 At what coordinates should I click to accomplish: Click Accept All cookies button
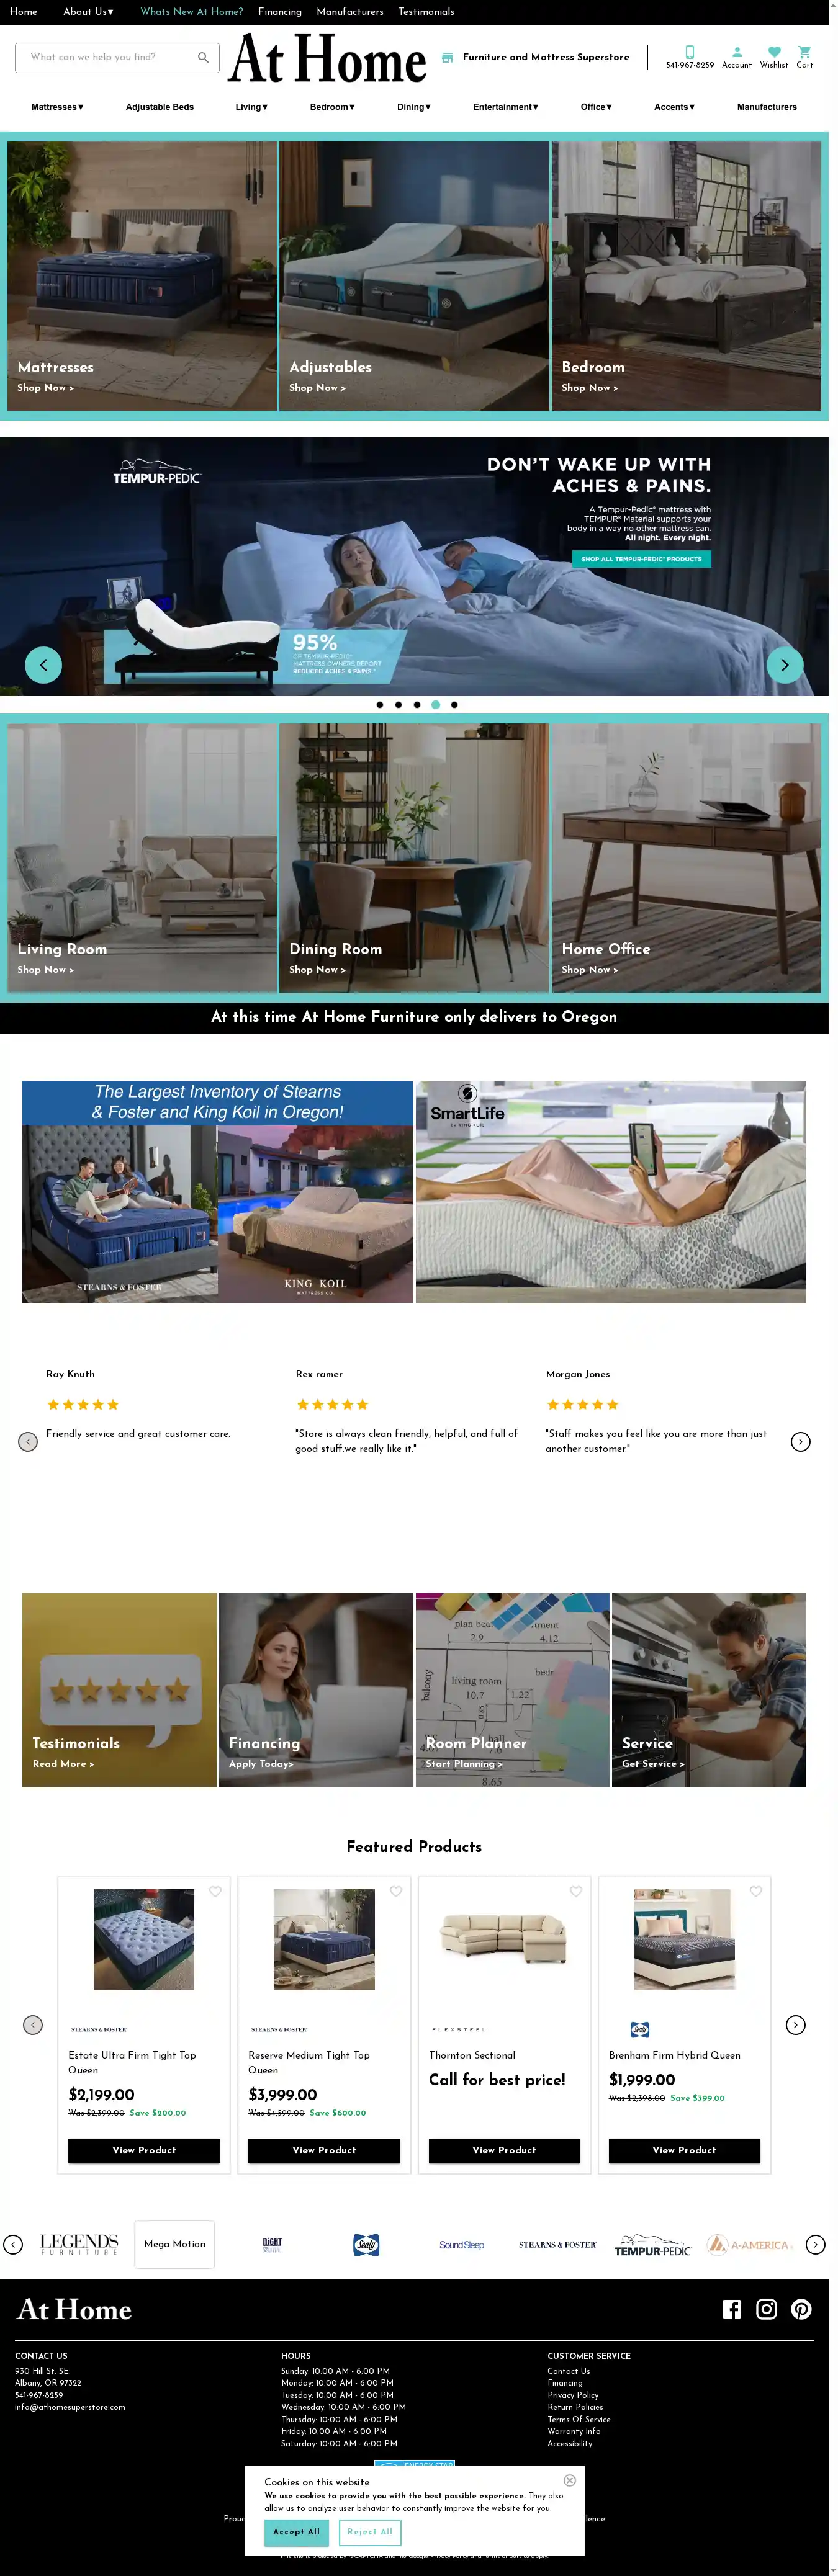pos(297,2531)
